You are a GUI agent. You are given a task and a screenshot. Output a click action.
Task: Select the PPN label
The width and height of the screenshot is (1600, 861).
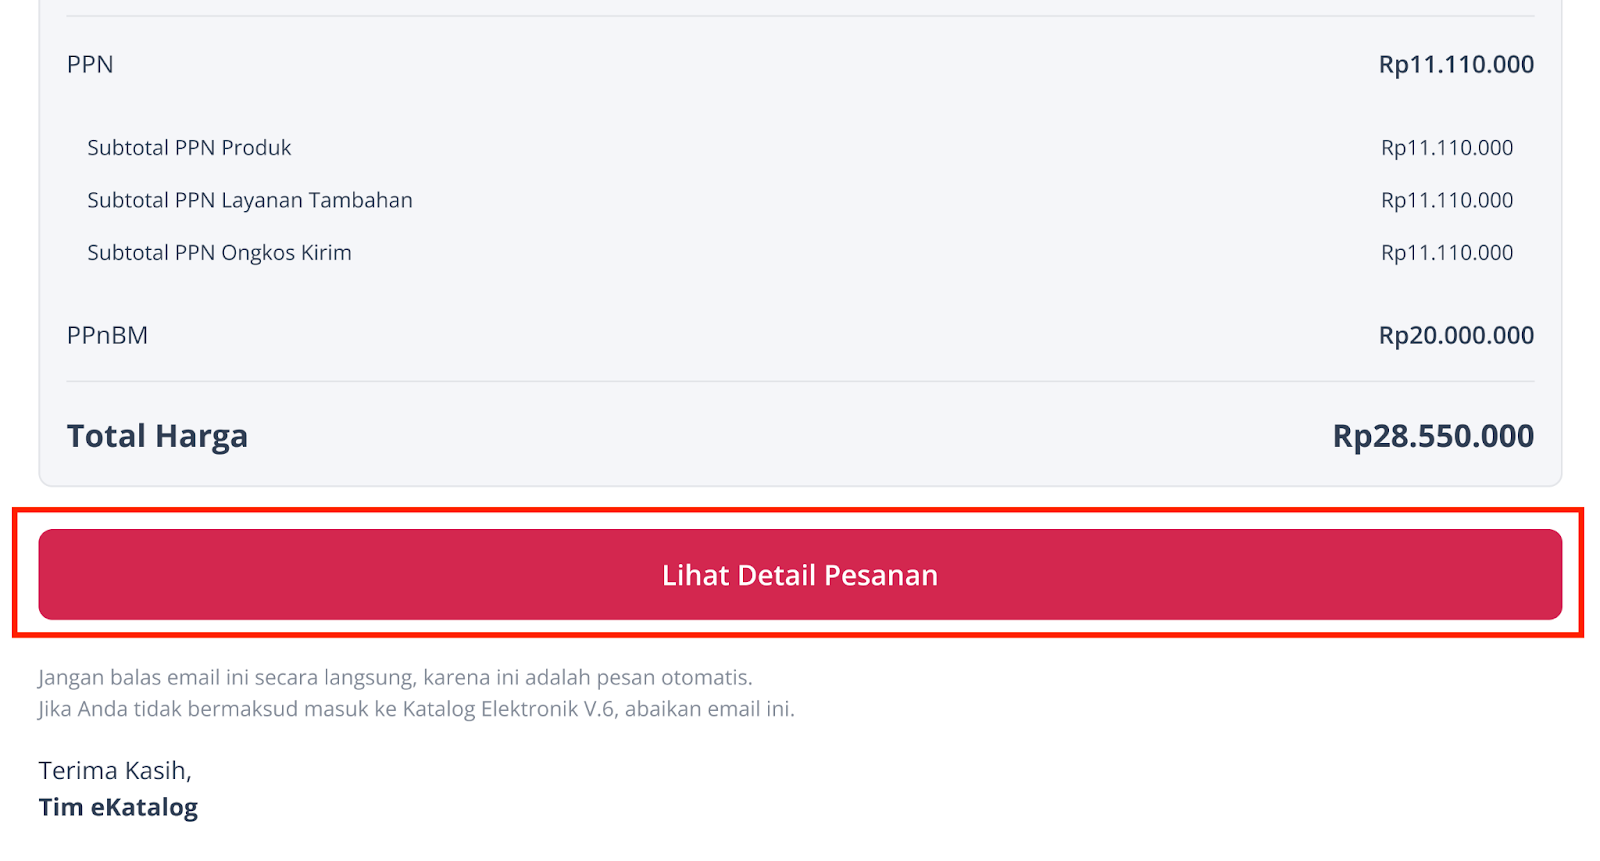(89, 64)
